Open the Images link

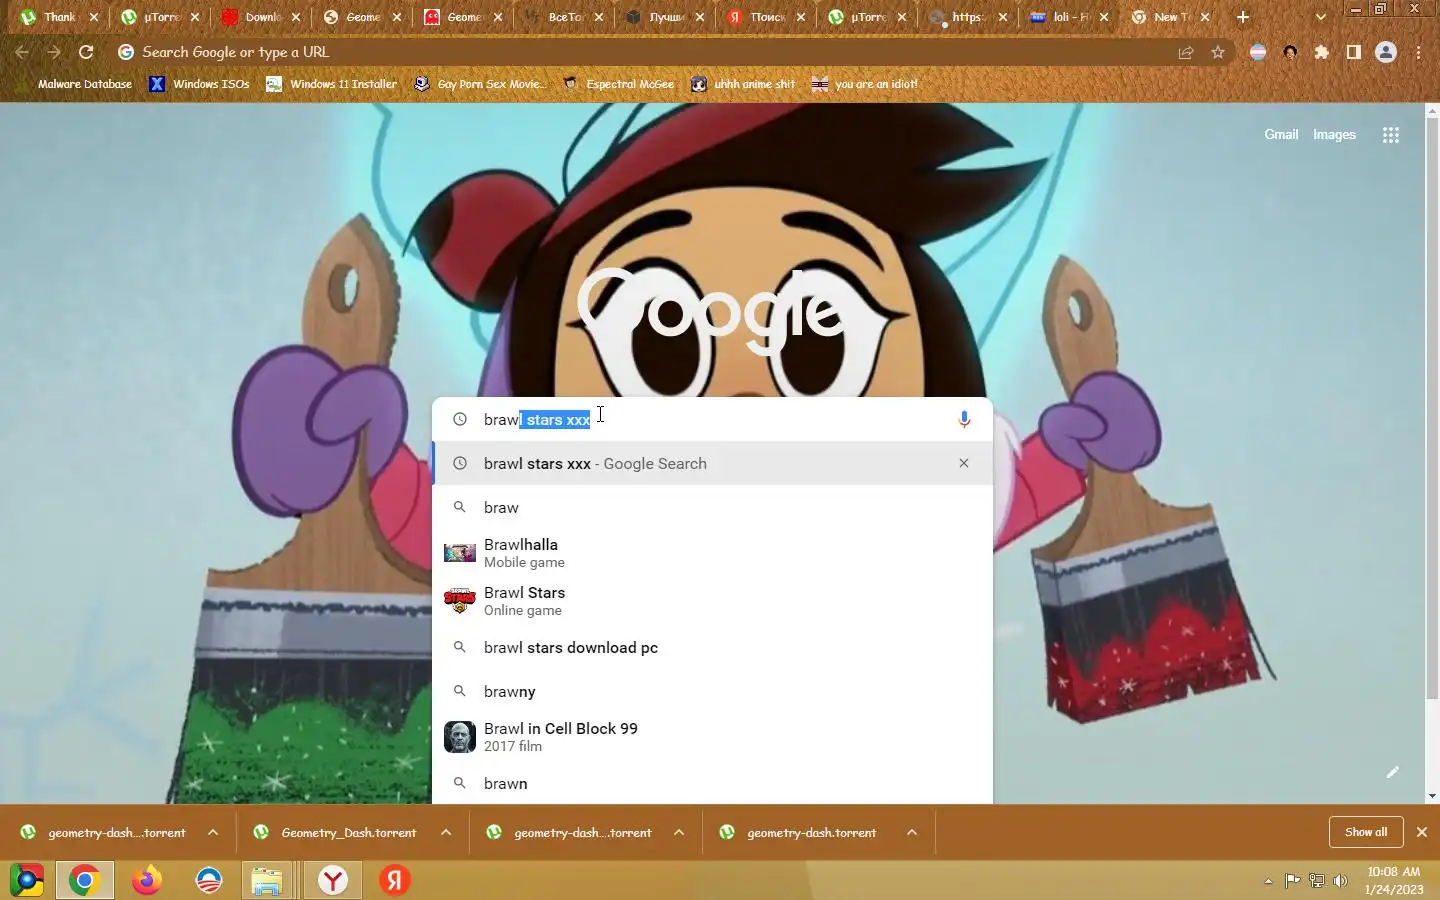click(1334, 134)
